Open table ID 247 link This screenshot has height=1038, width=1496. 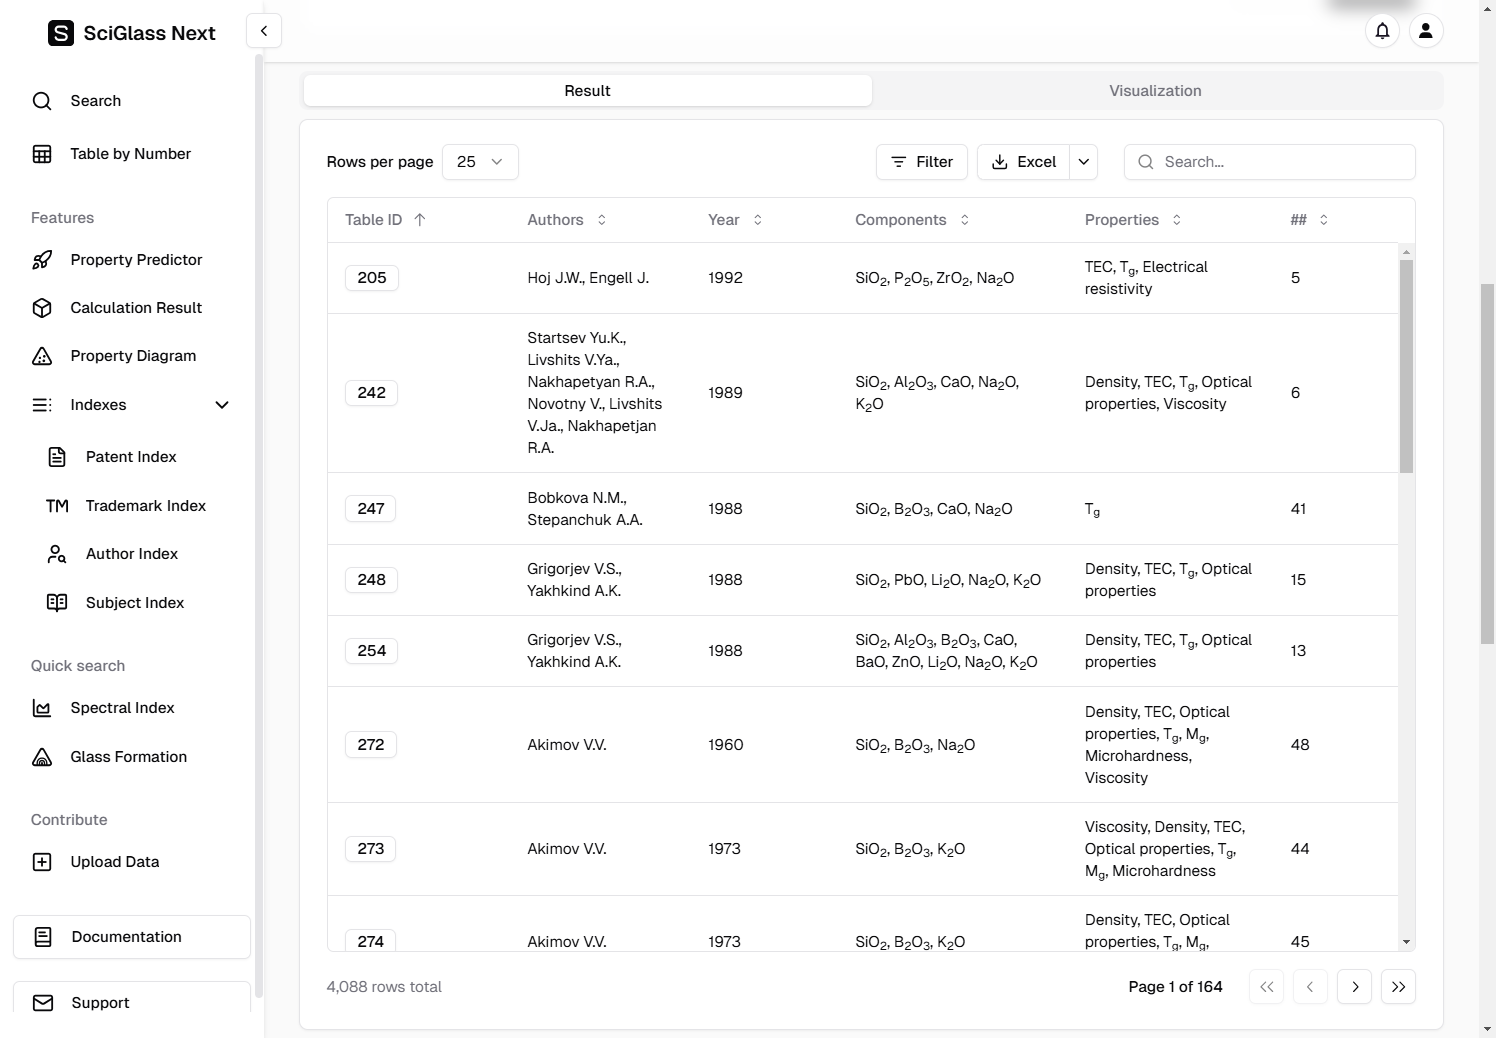(x=371, y=509)
